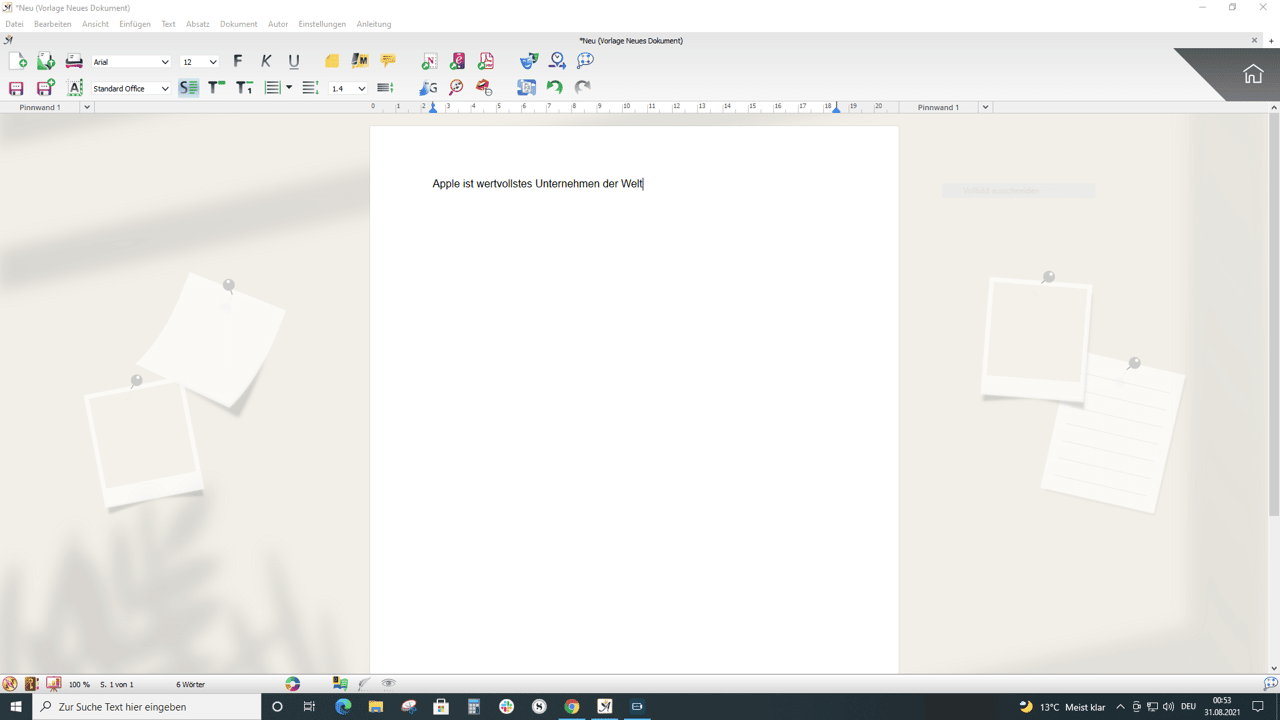Click the subscript T icon

(x=244, y=88)
